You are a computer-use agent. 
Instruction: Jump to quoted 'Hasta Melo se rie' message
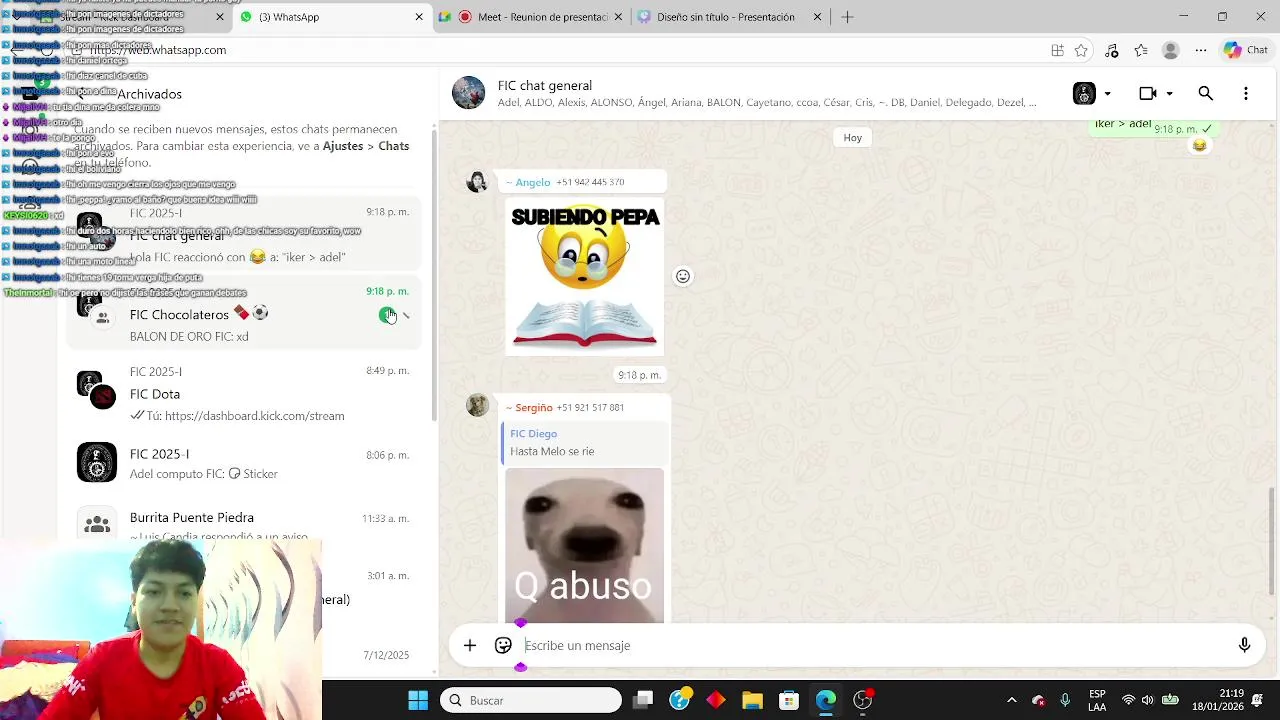click(x=584, y=442)
